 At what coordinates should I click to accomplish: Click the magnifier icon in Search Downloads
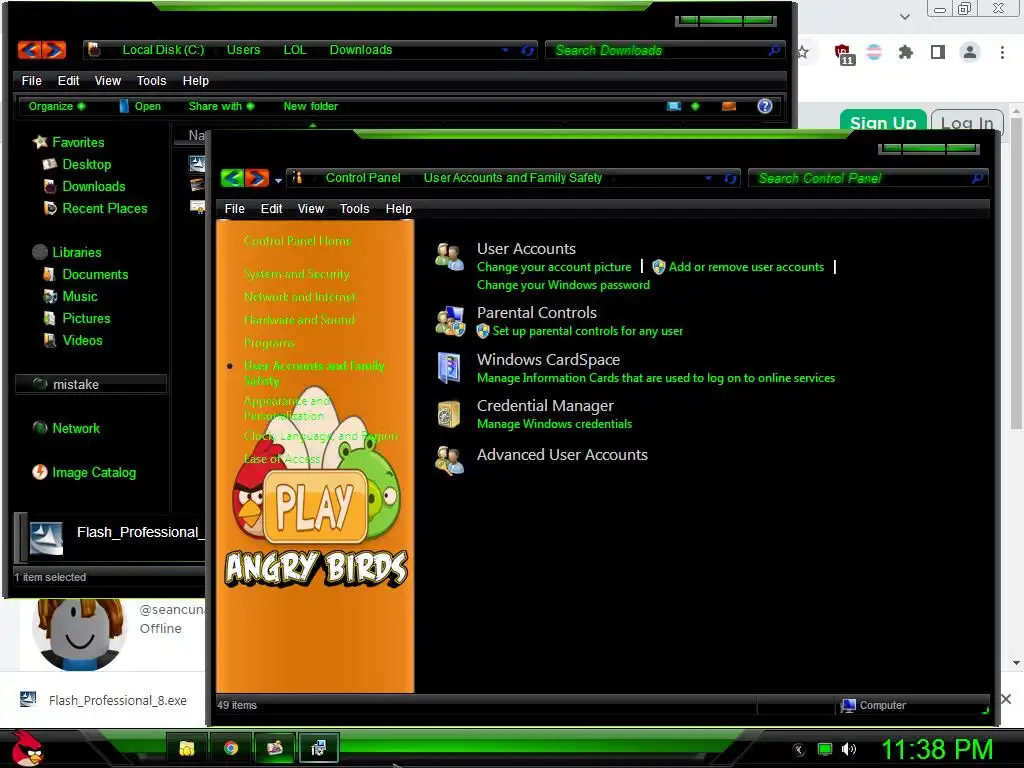coord(774,50)
